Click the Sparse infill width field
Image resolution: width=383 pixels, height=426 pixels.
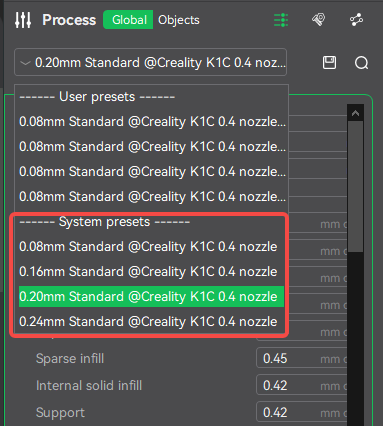[x=302, y=358]
